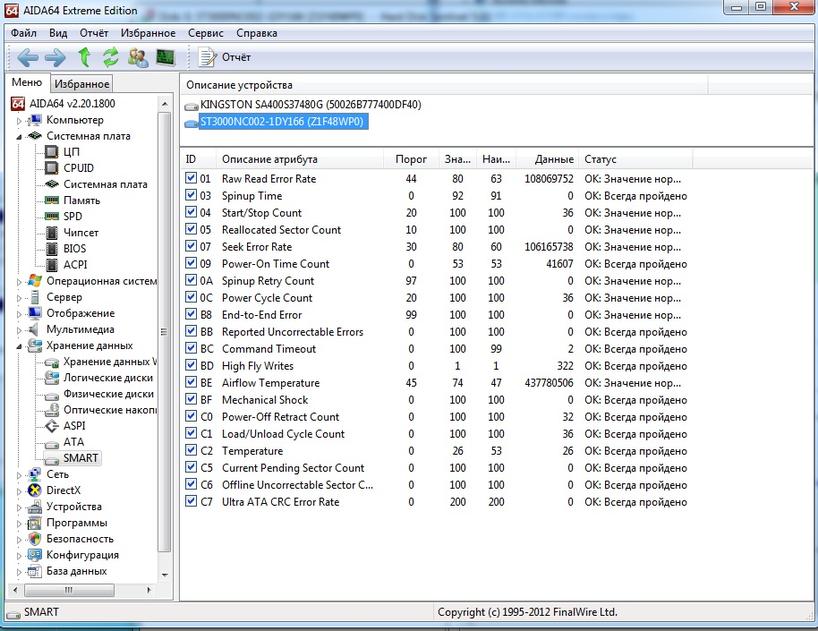This screenshot has height=631, width=818.
Task: Expand the Сервер tree node
Action: pos(19,298)
